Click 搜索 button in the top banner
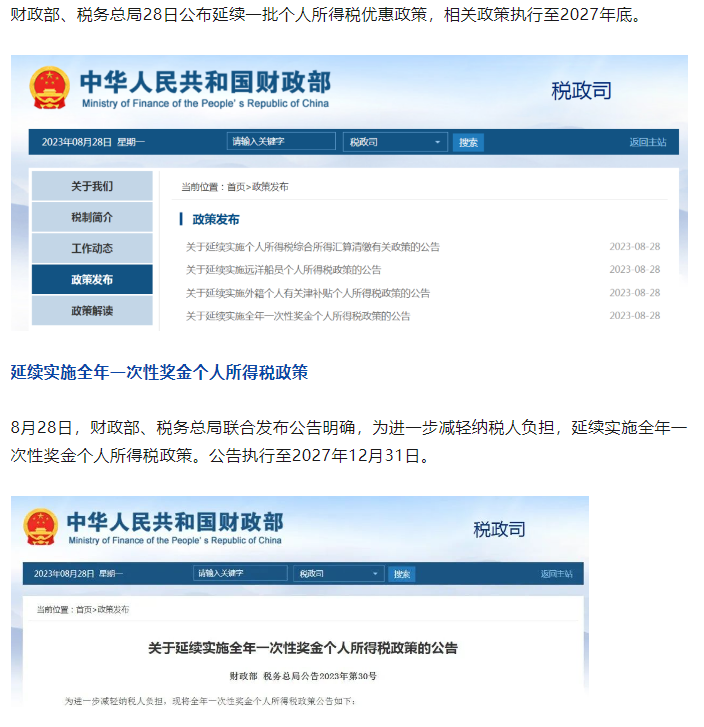 pyautogui.click(x=468, y=142)
